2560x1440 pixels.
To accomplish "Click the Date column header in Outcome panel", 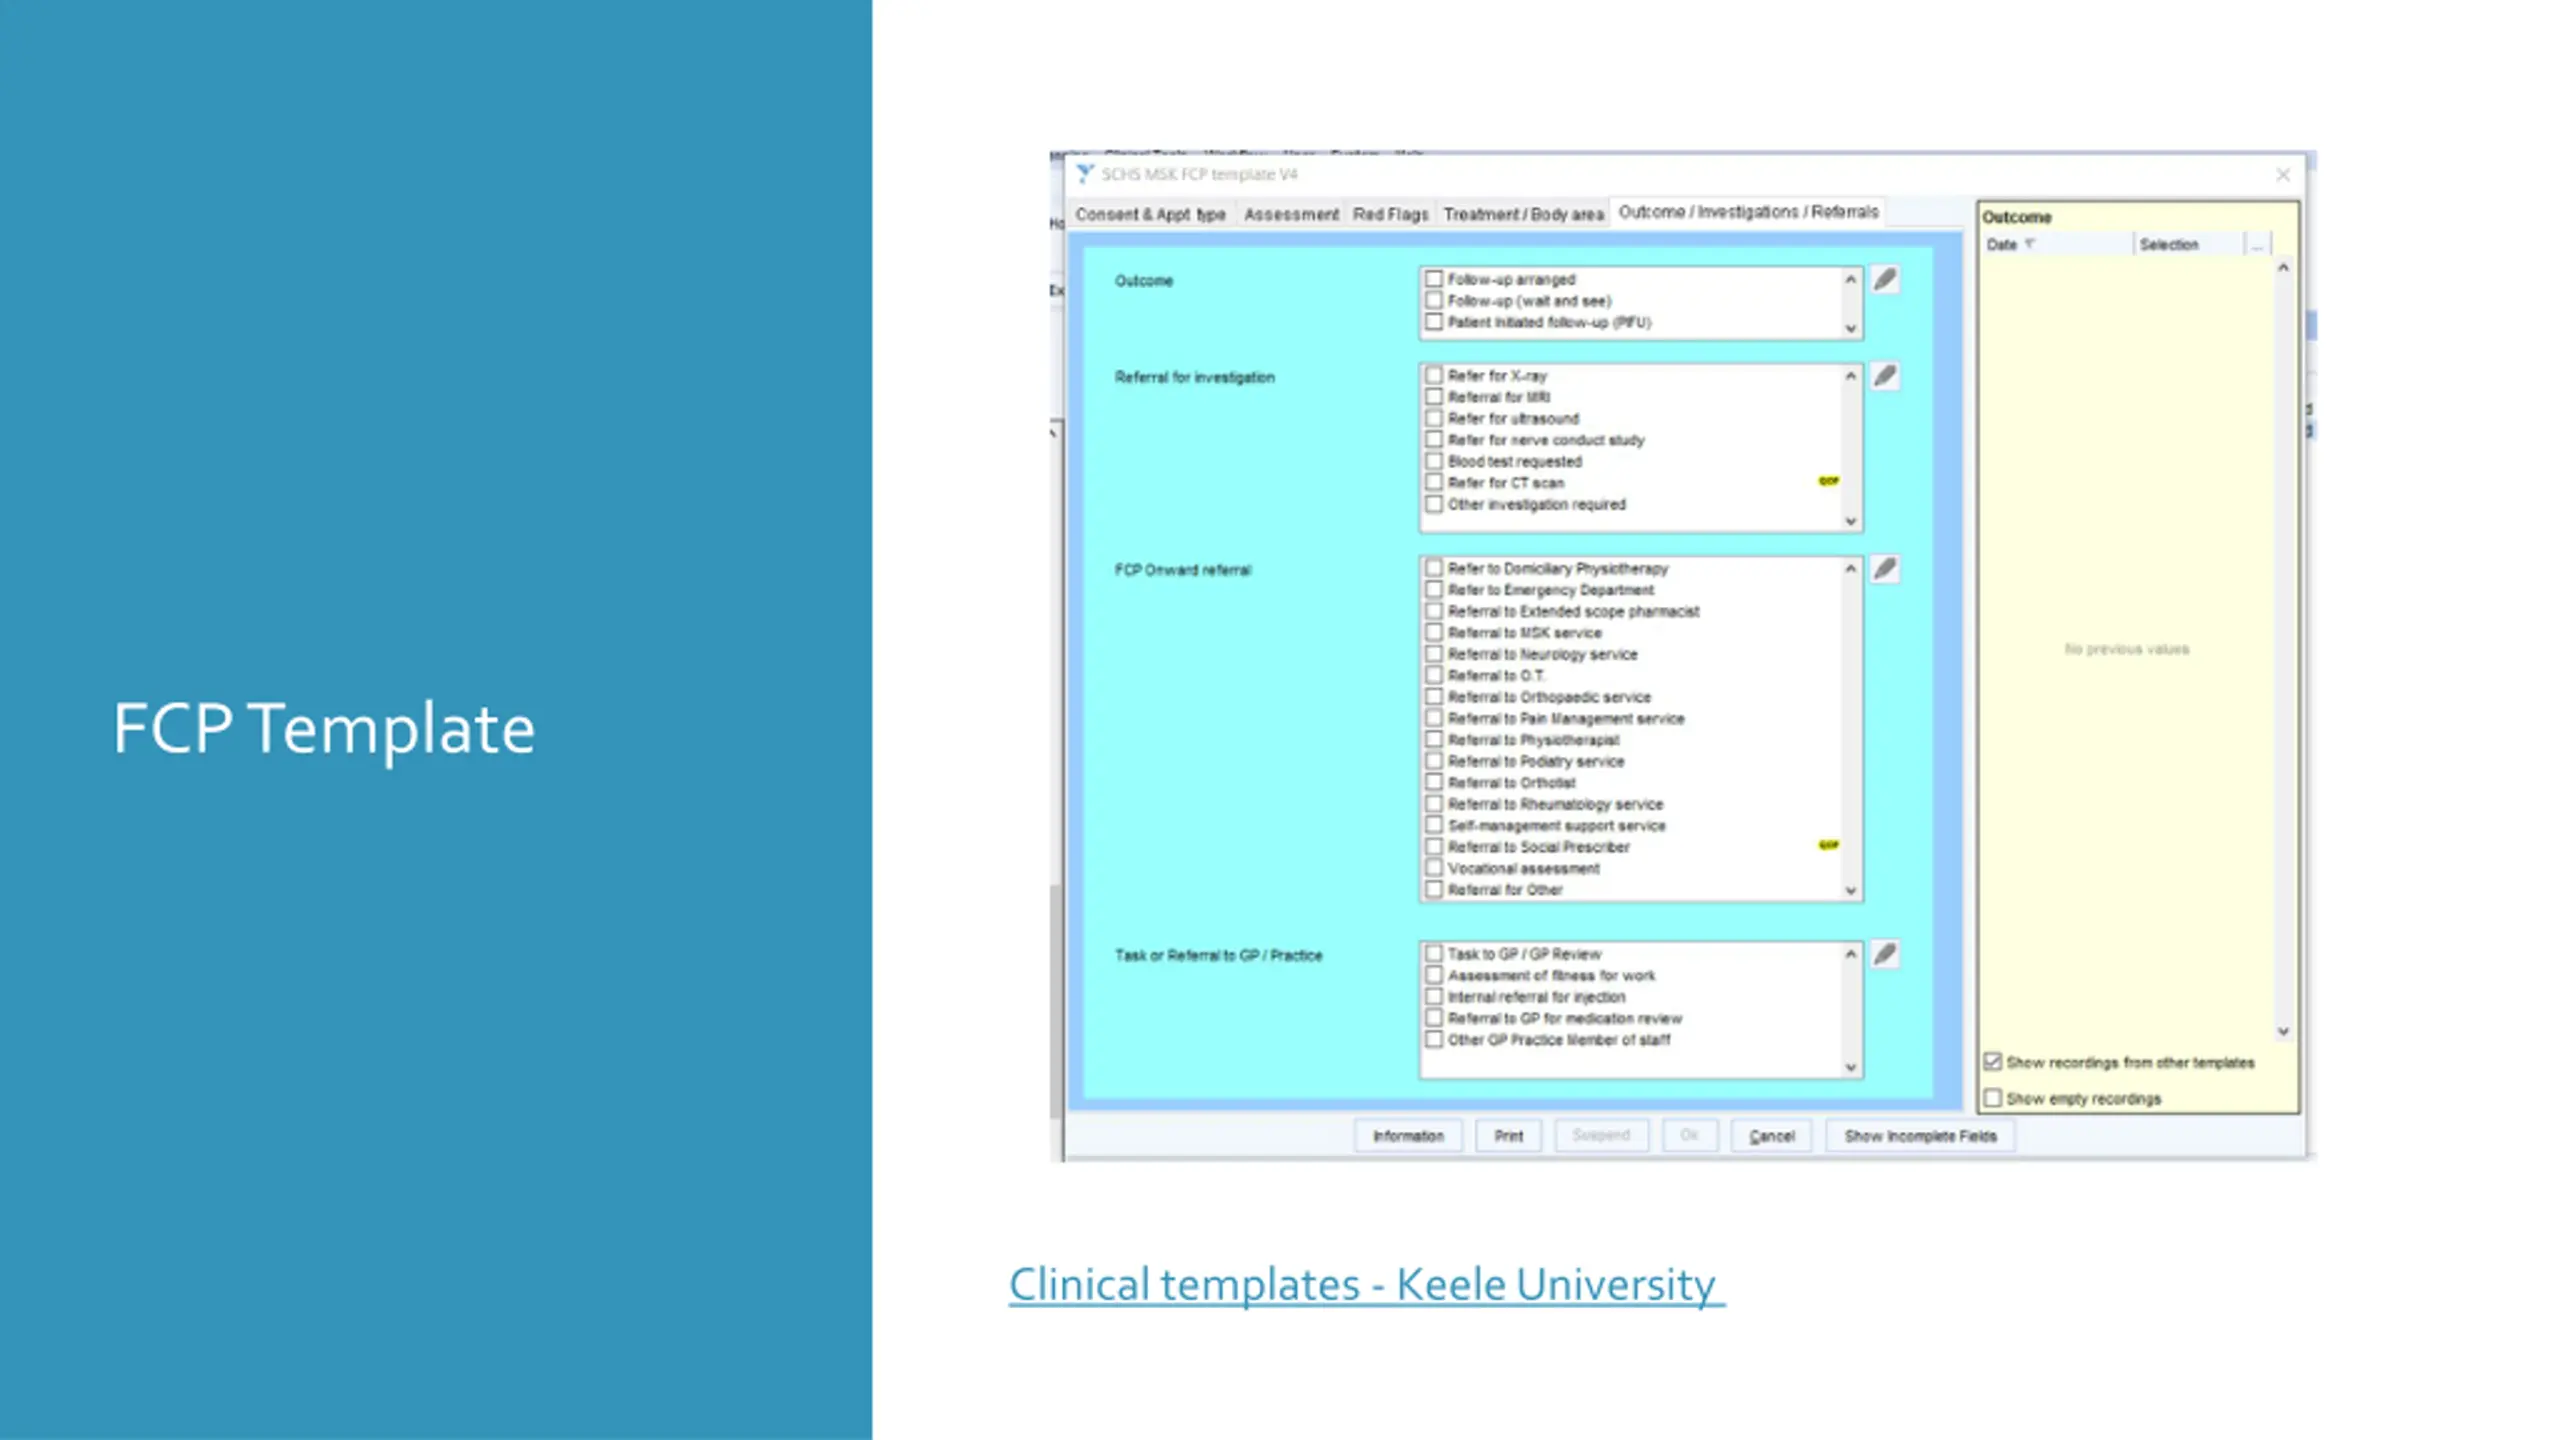I will point(2058,244).
